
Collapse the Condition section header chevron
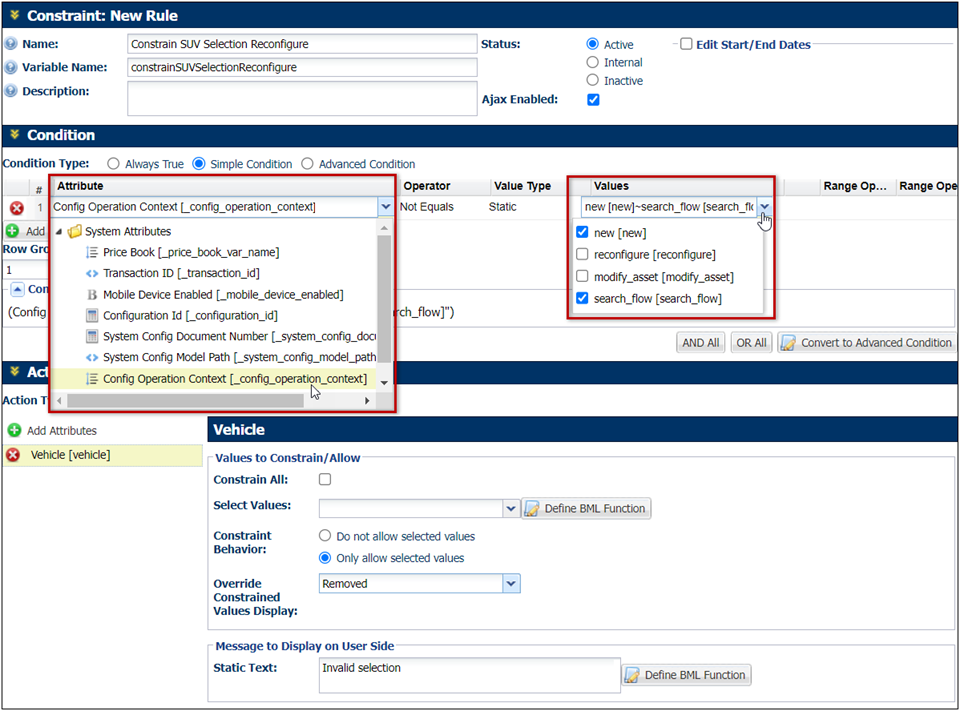coord(14,136)
